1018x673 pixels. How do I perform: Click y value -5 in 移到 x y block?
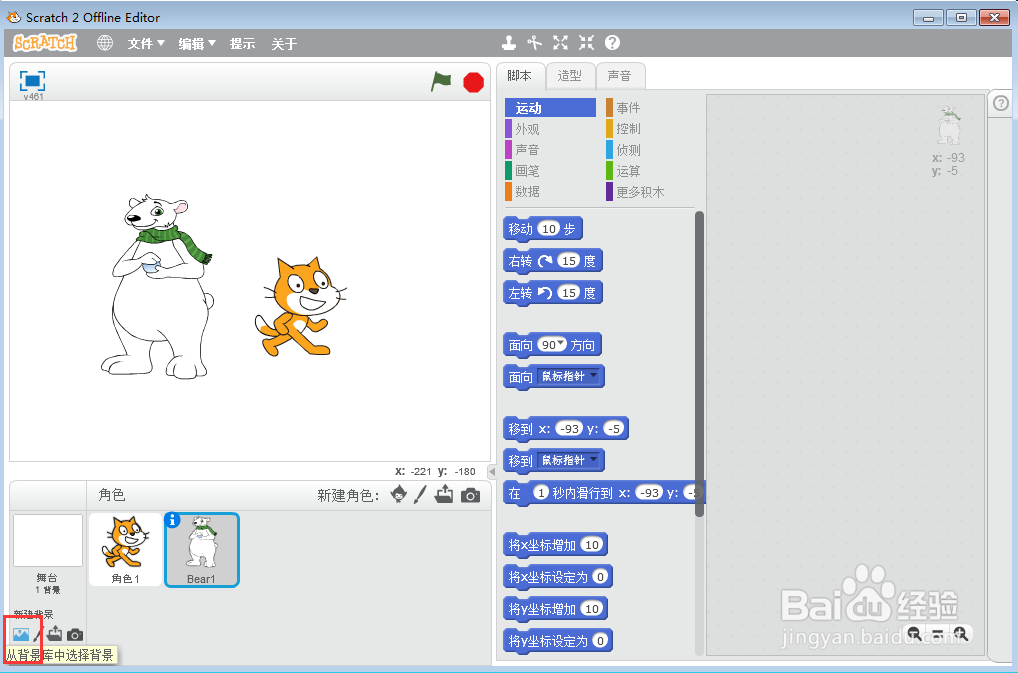point(614,428)
